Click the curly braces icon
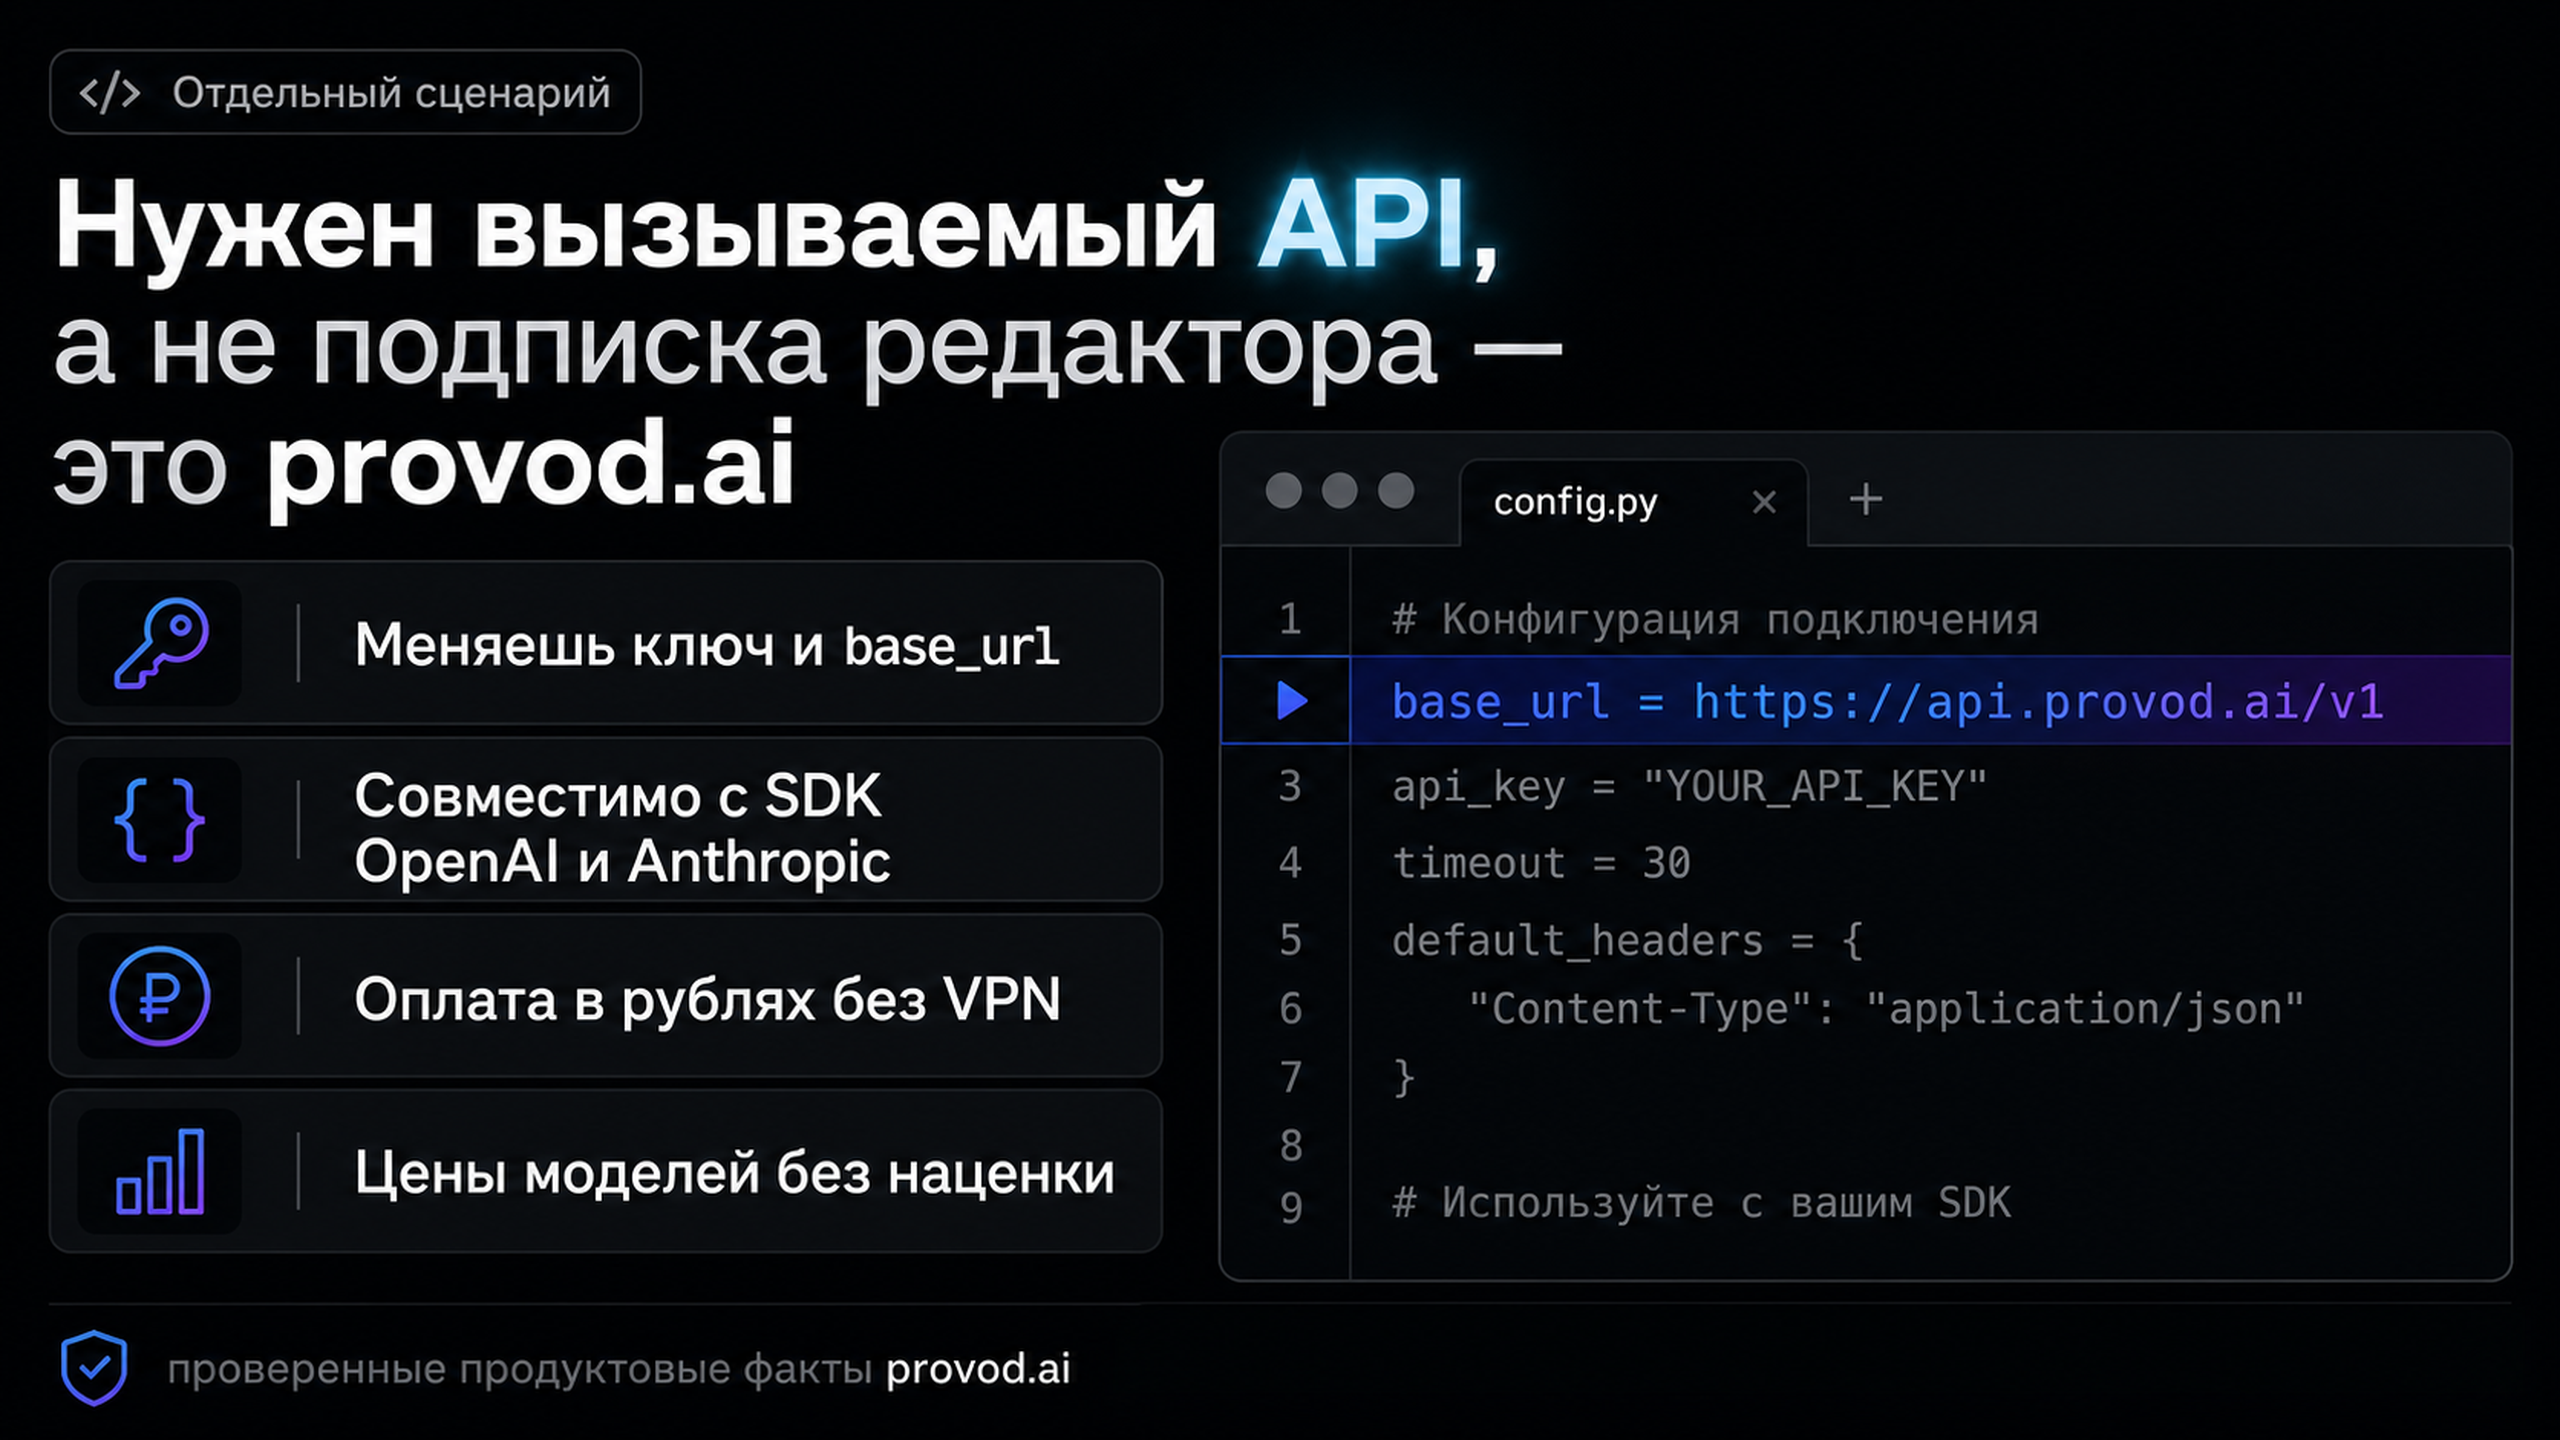This screenshot has height=1440, width=2560. 160,820
